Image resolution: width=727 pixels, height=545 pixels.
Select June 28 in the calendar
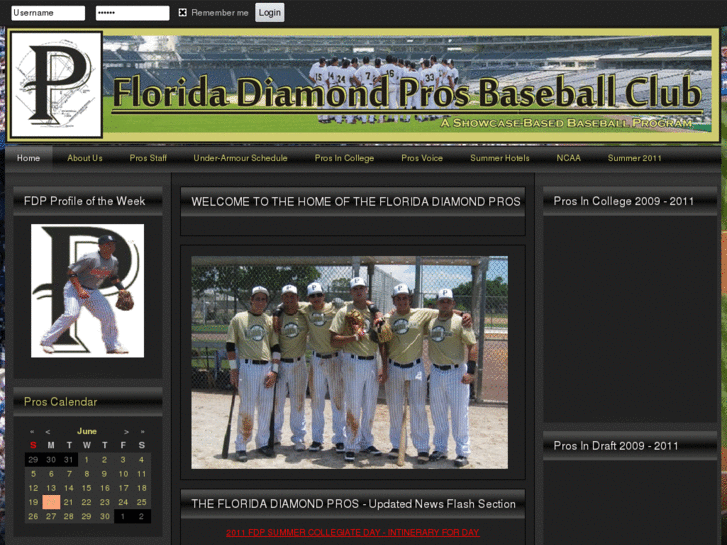click(x=69, y=516)
